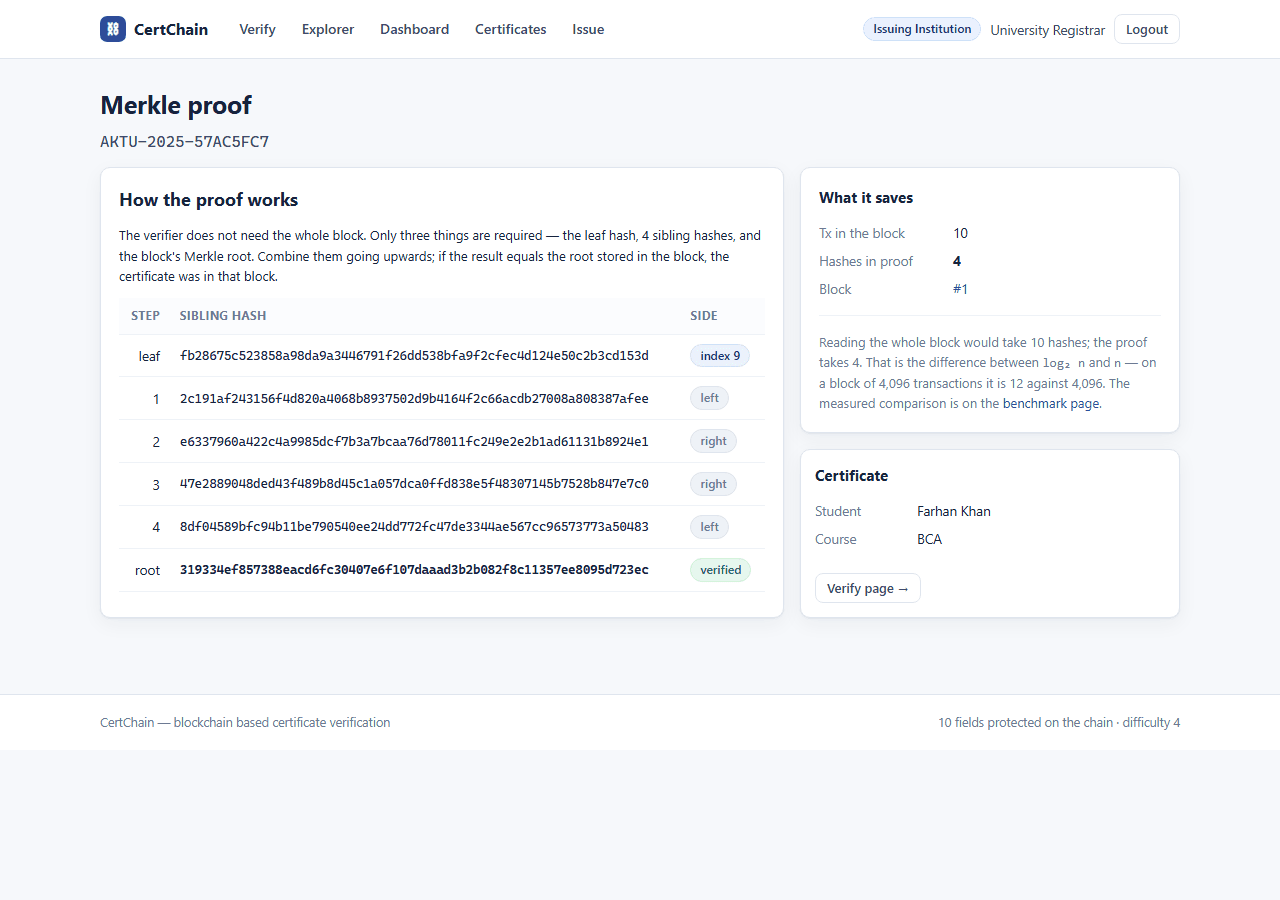Screen dimensions: 1280x900
Task: Click the How the proof works heading
Action: click(209, 200)
